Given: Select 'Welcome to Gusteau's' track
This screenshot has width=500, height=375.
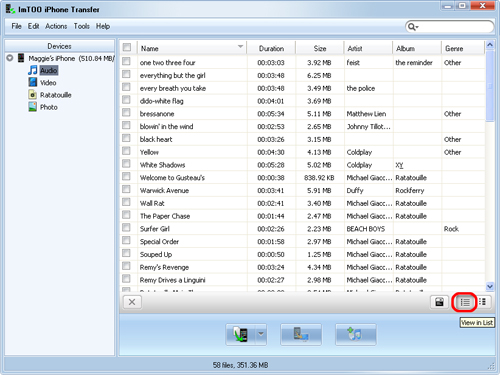Looking at the screenshot, I should (x=172, y=178).
